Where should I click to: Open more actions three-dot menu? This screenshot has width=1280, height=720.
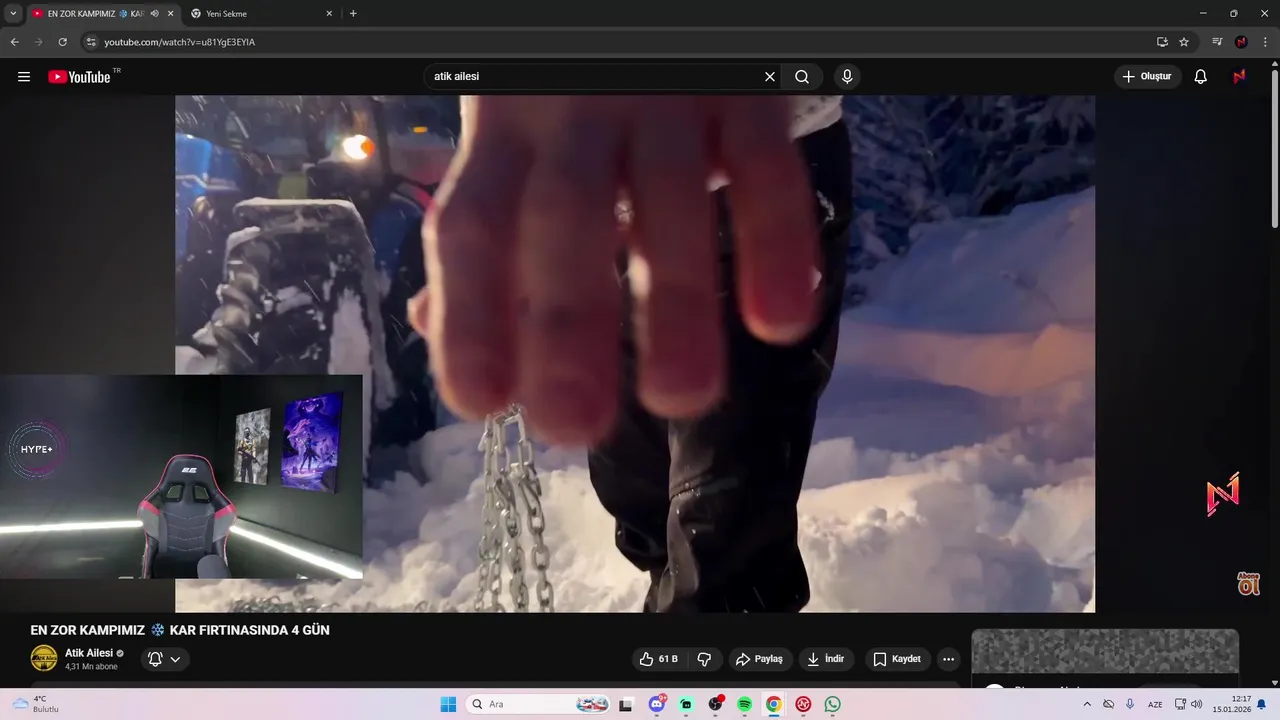point(948,659)
